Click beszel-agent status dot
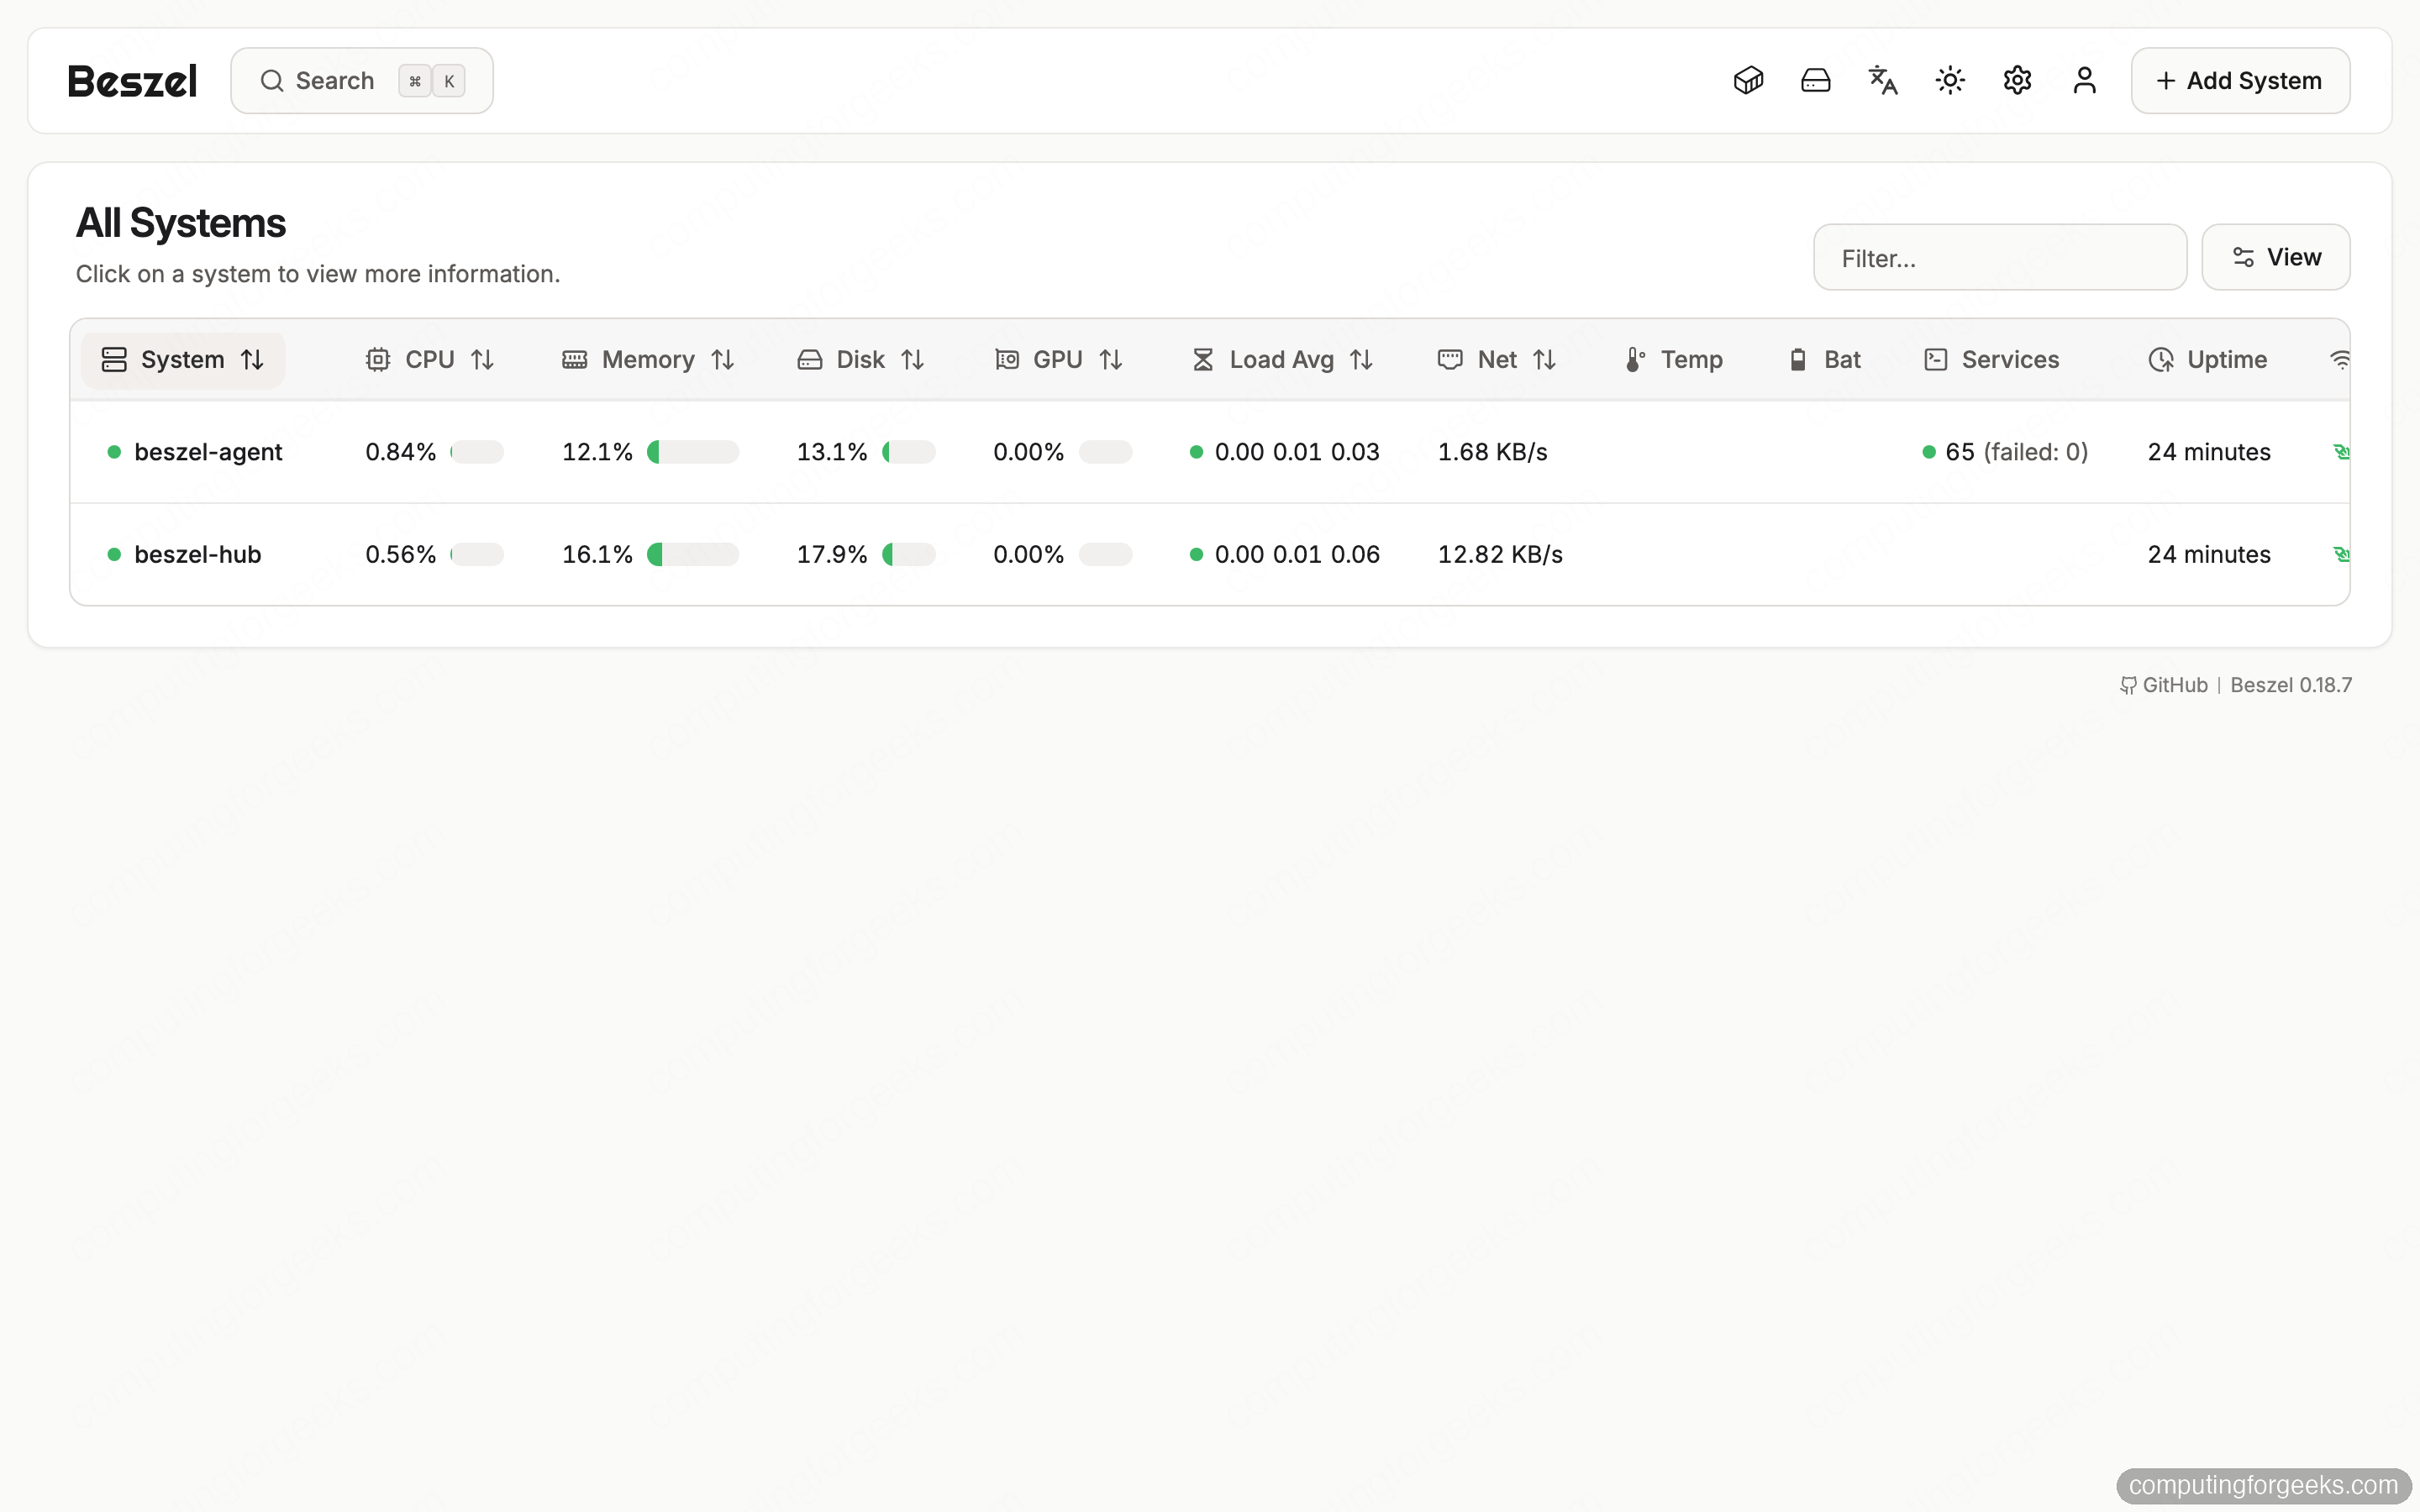This screenshot has width=2420, height=1512. 114,452
